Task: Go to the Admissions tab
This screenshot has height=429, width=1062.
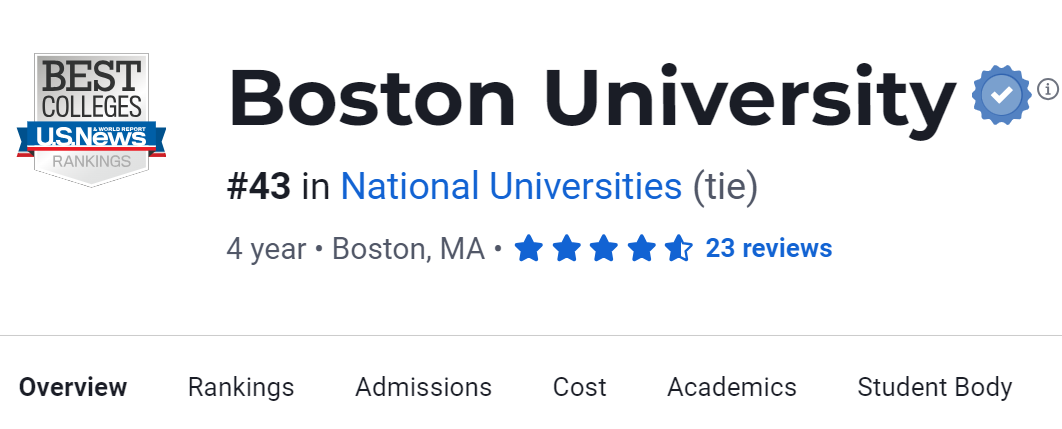Action: (x=424, y=387)
